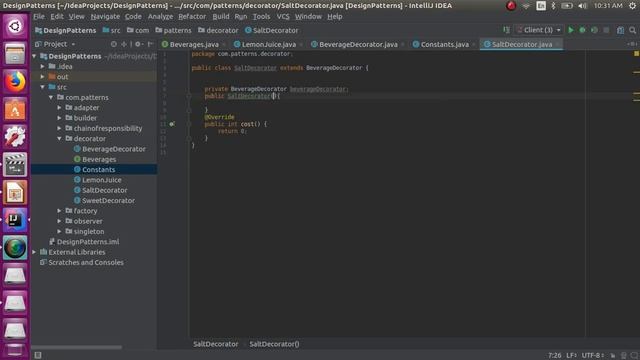Launch Firefox from the dock
The height and width of the screenshot is (360, 640).
(15, 82)
